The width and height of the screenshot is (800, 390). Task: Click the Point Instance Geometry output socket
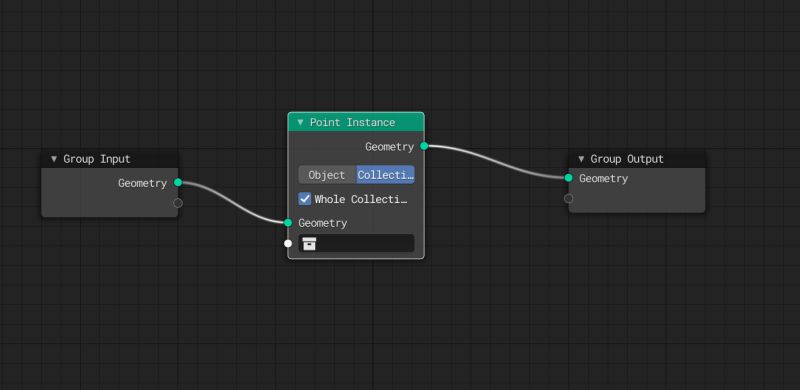(x=424, y=146)
